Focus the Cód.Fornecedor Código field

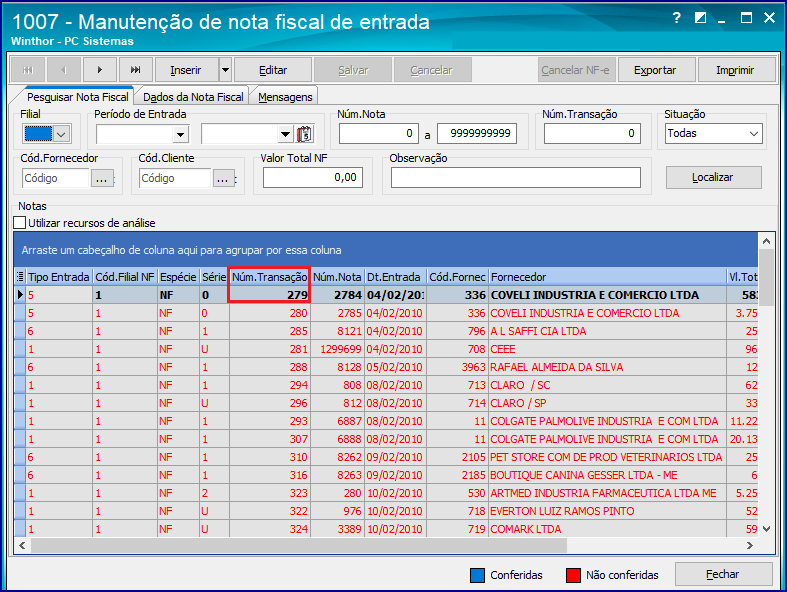click(56, 178)
